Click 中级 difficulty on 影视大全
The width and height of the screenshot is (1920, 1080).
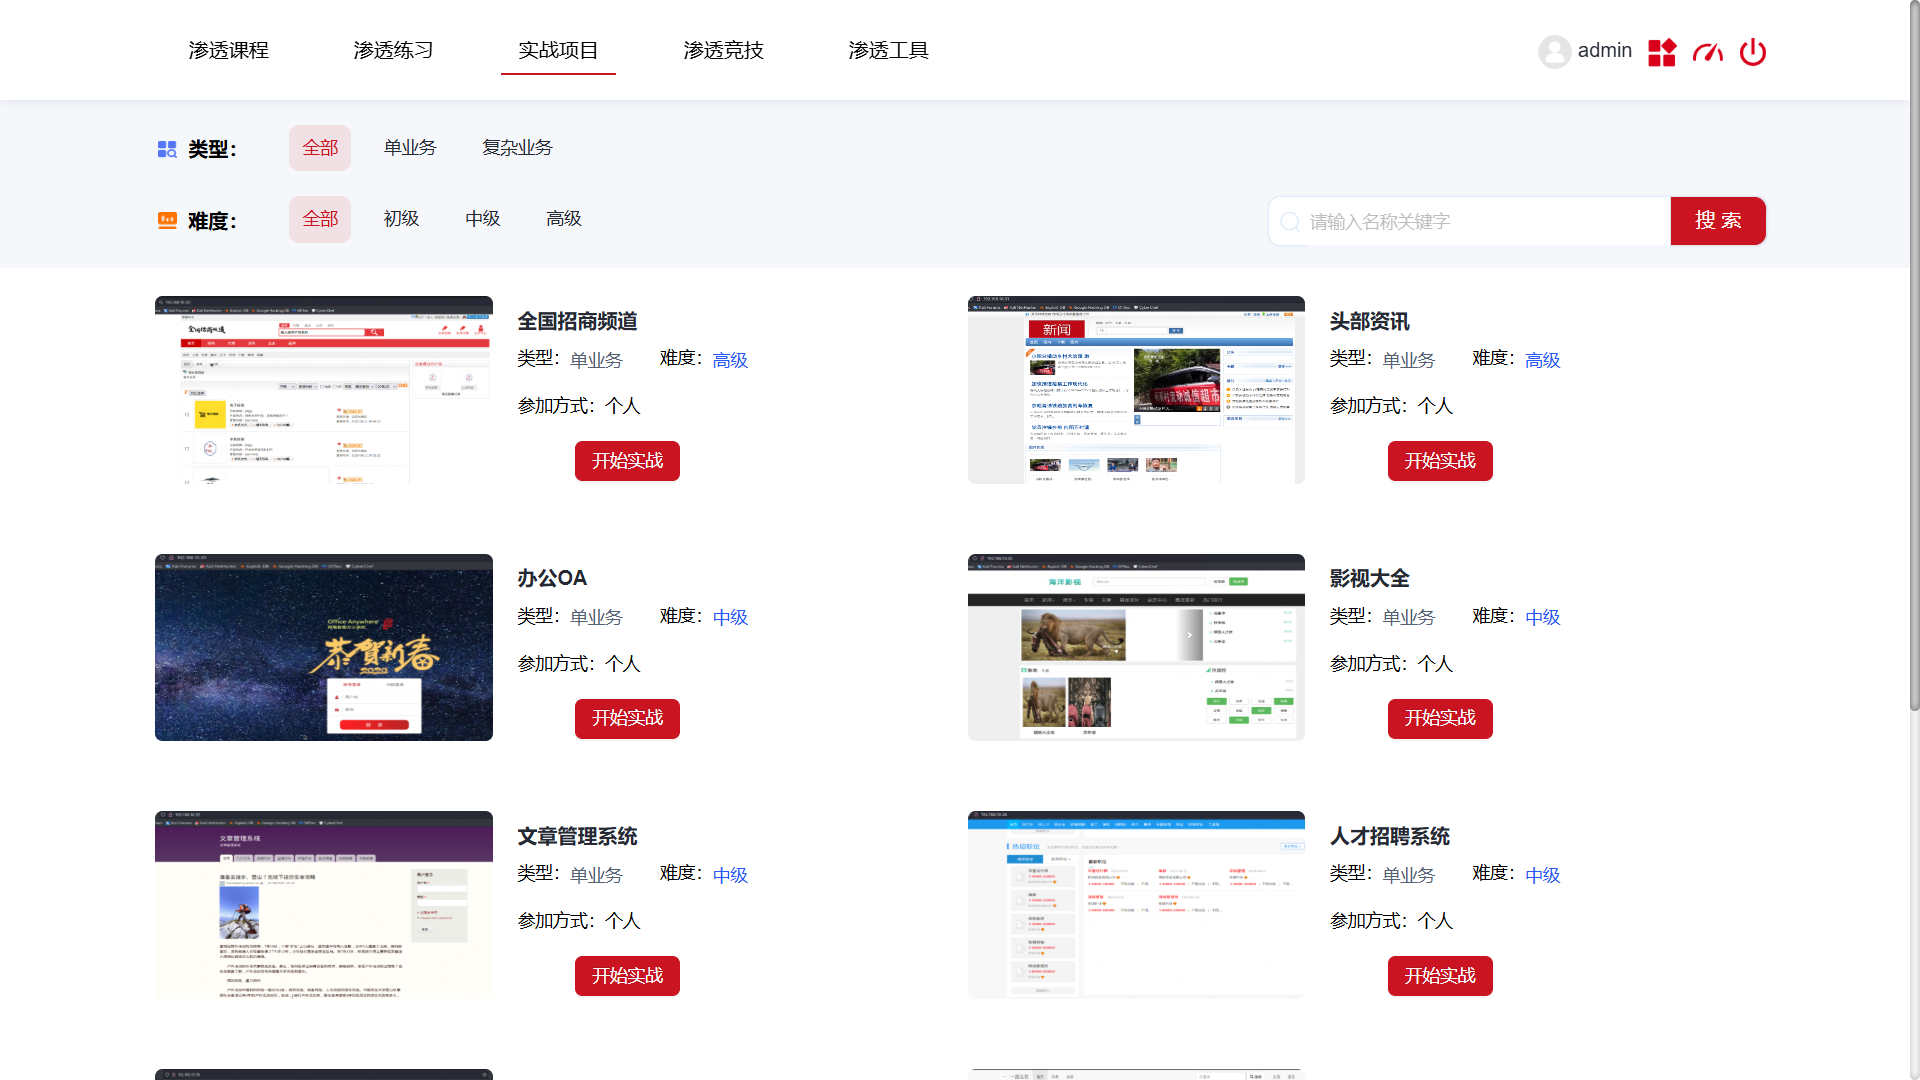(x=1542, y=617)
